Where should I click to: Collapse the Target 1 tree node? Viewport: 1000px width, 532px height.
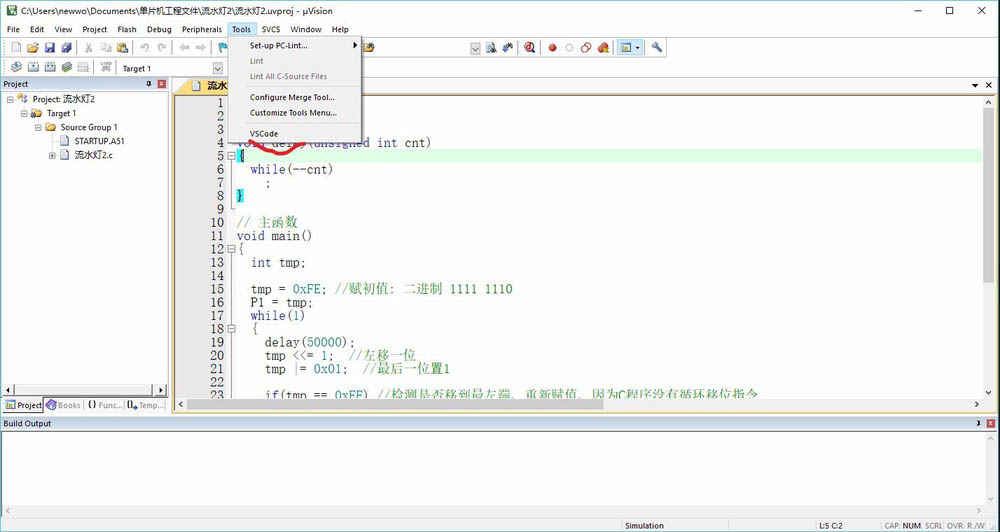[24, 113]
